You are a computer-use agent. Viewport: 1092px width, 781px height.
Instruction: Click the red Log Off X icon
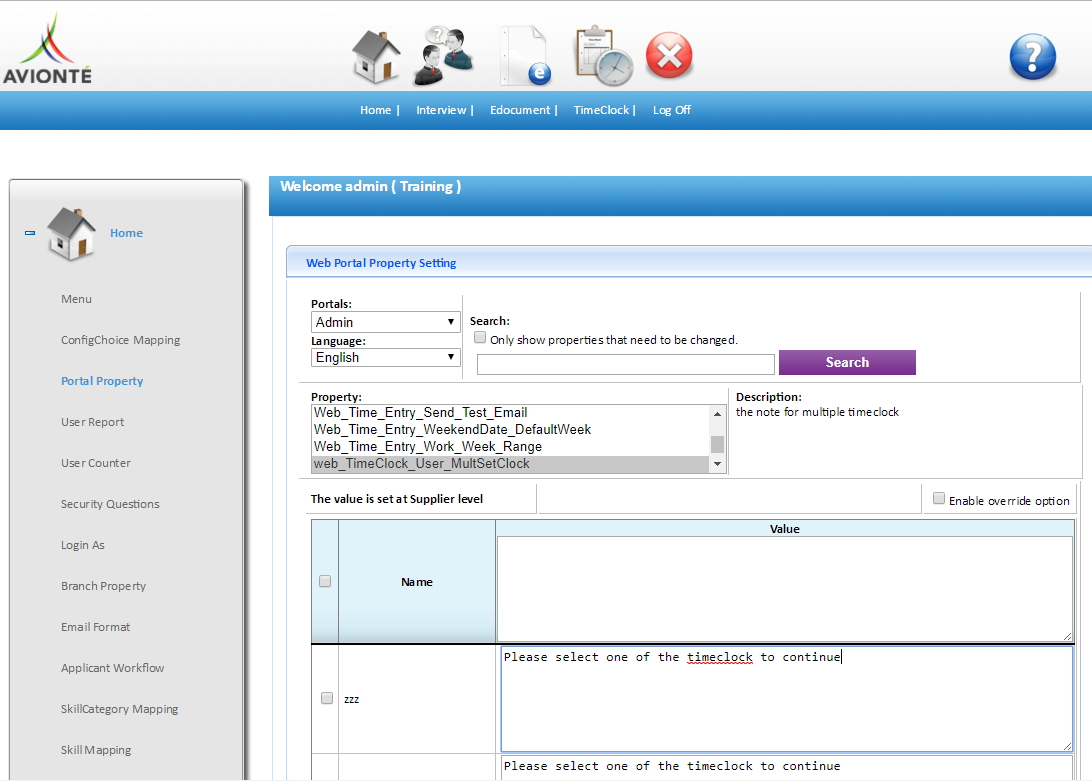(x=669, y=55)
